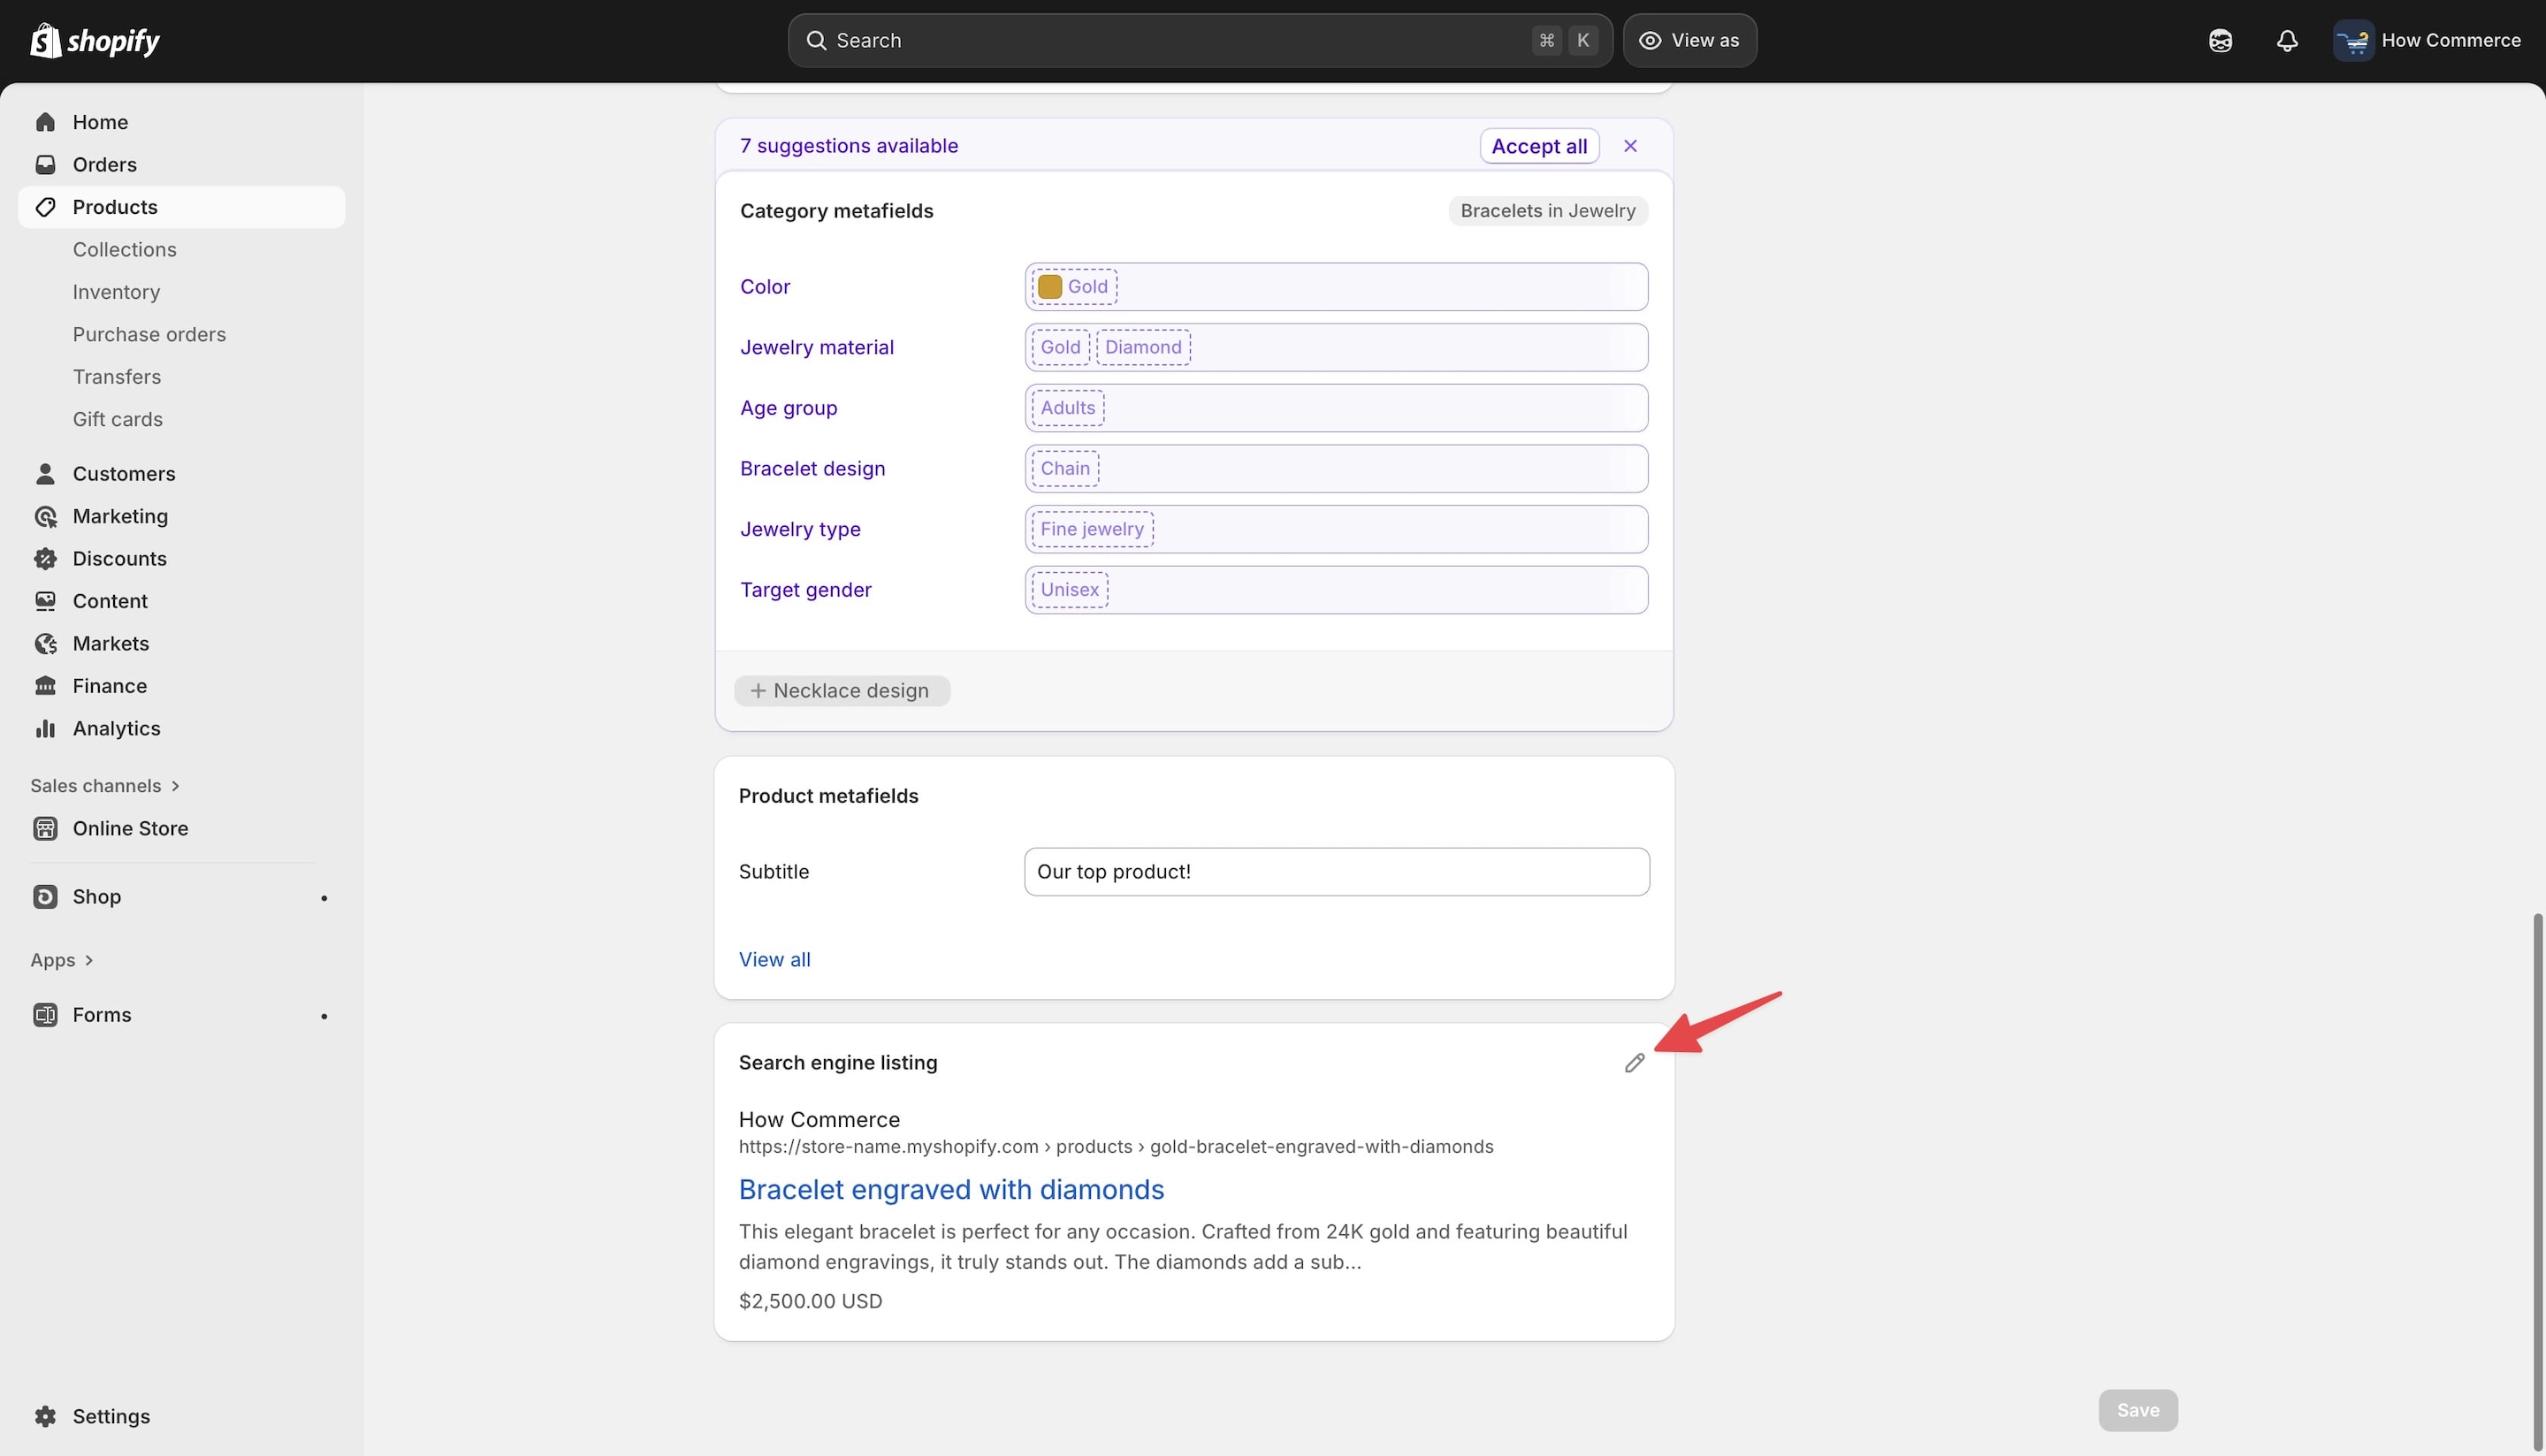Open the Color metafield value box
Viewport: 2546px width, 1456px height.
tap(1336, 287)
